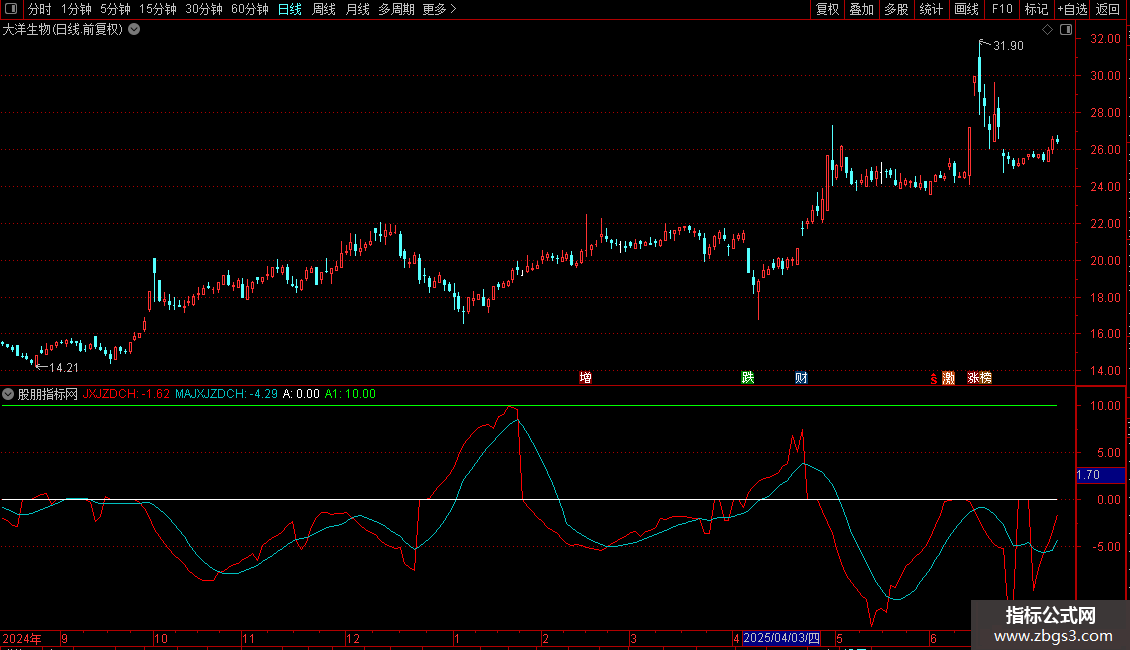Click the 标记 mark button
1130x650 pixels.
coord(1036,9)
